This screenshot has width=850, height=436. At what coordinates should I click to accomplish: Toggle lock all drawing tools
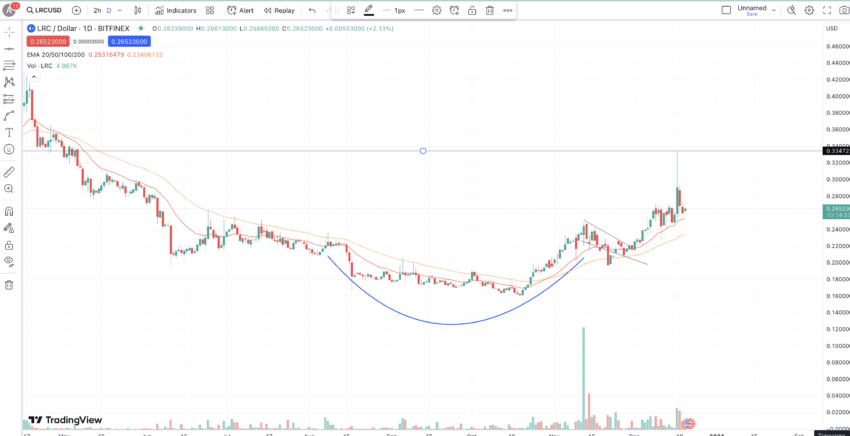(9, 245)
